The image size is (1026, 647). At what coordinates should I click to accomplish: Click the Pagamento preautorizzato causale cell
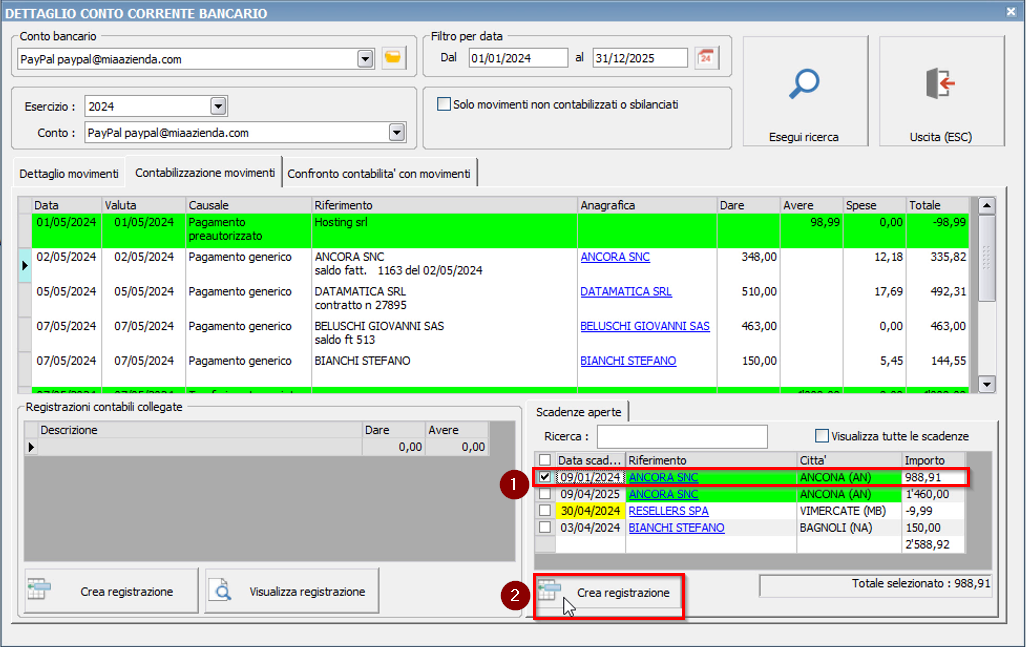point(248,230)
